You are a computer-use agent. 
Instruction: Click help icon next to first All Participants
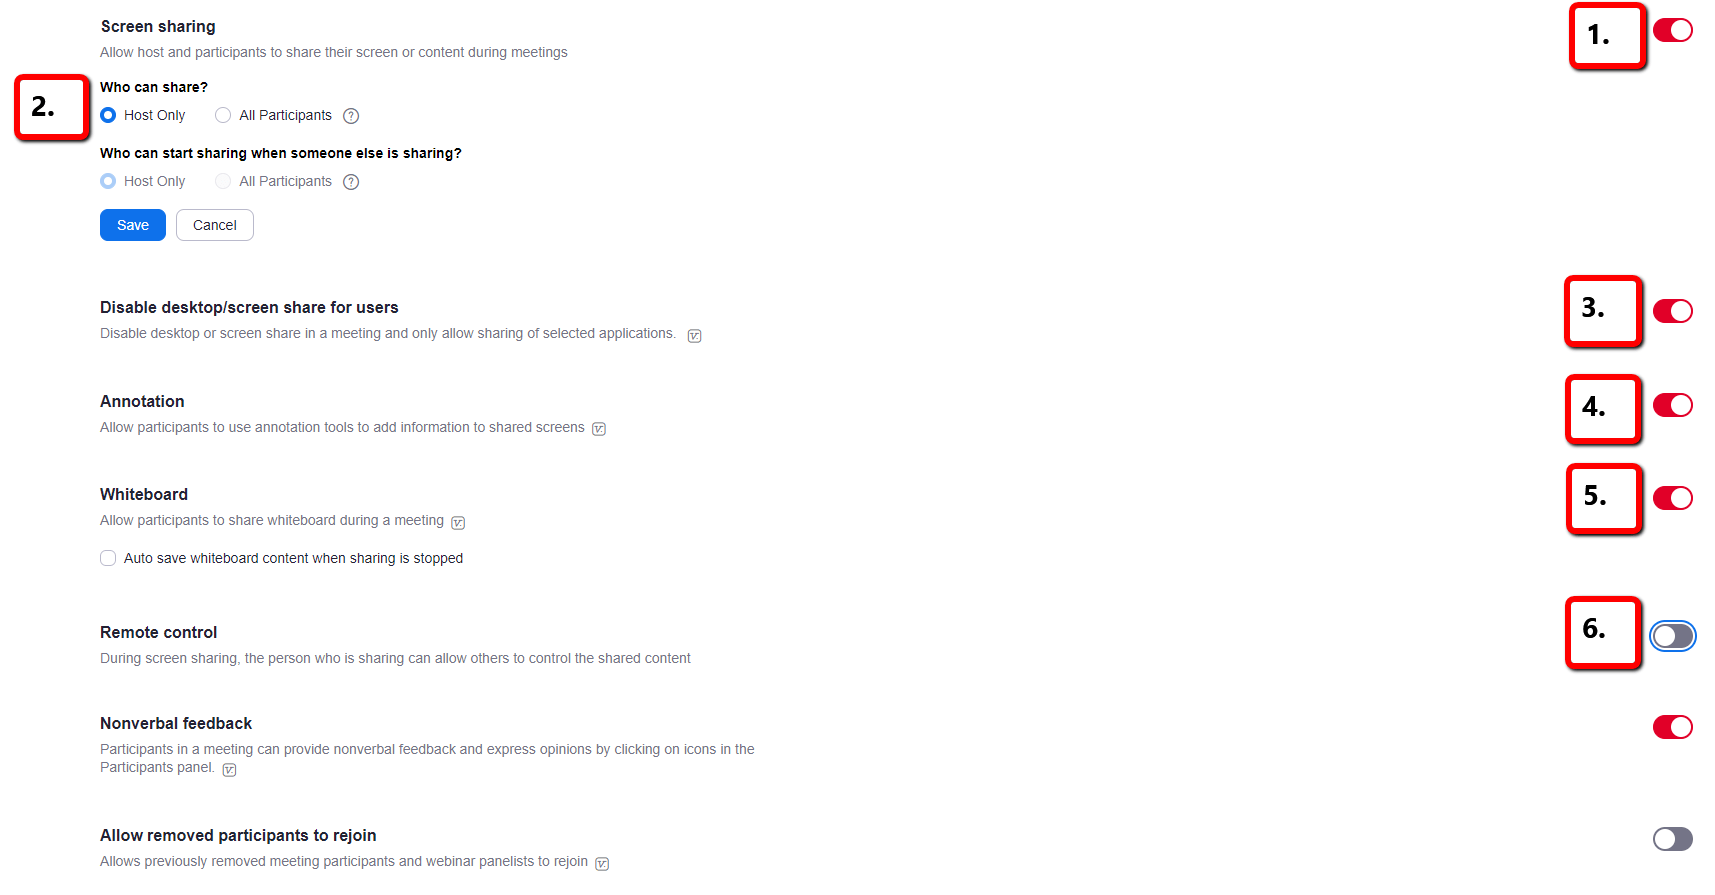[351, 116]
